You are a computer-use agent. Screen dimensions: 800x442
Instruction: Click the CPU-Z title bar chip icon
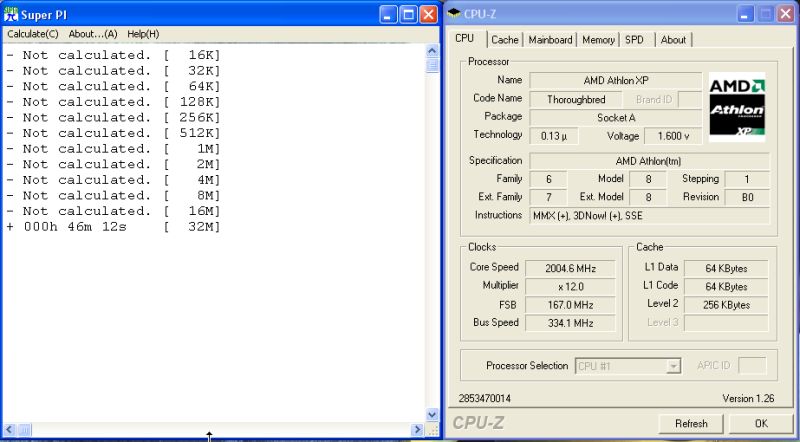click(453, 14)
